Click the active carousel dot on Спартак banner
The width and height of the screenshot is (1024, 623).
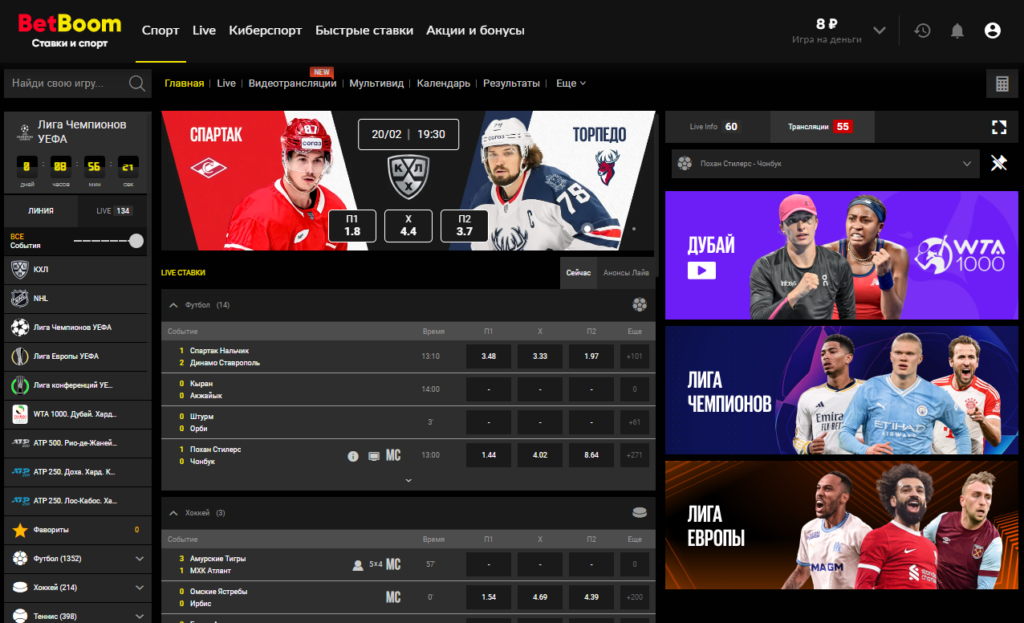[587, 229]
